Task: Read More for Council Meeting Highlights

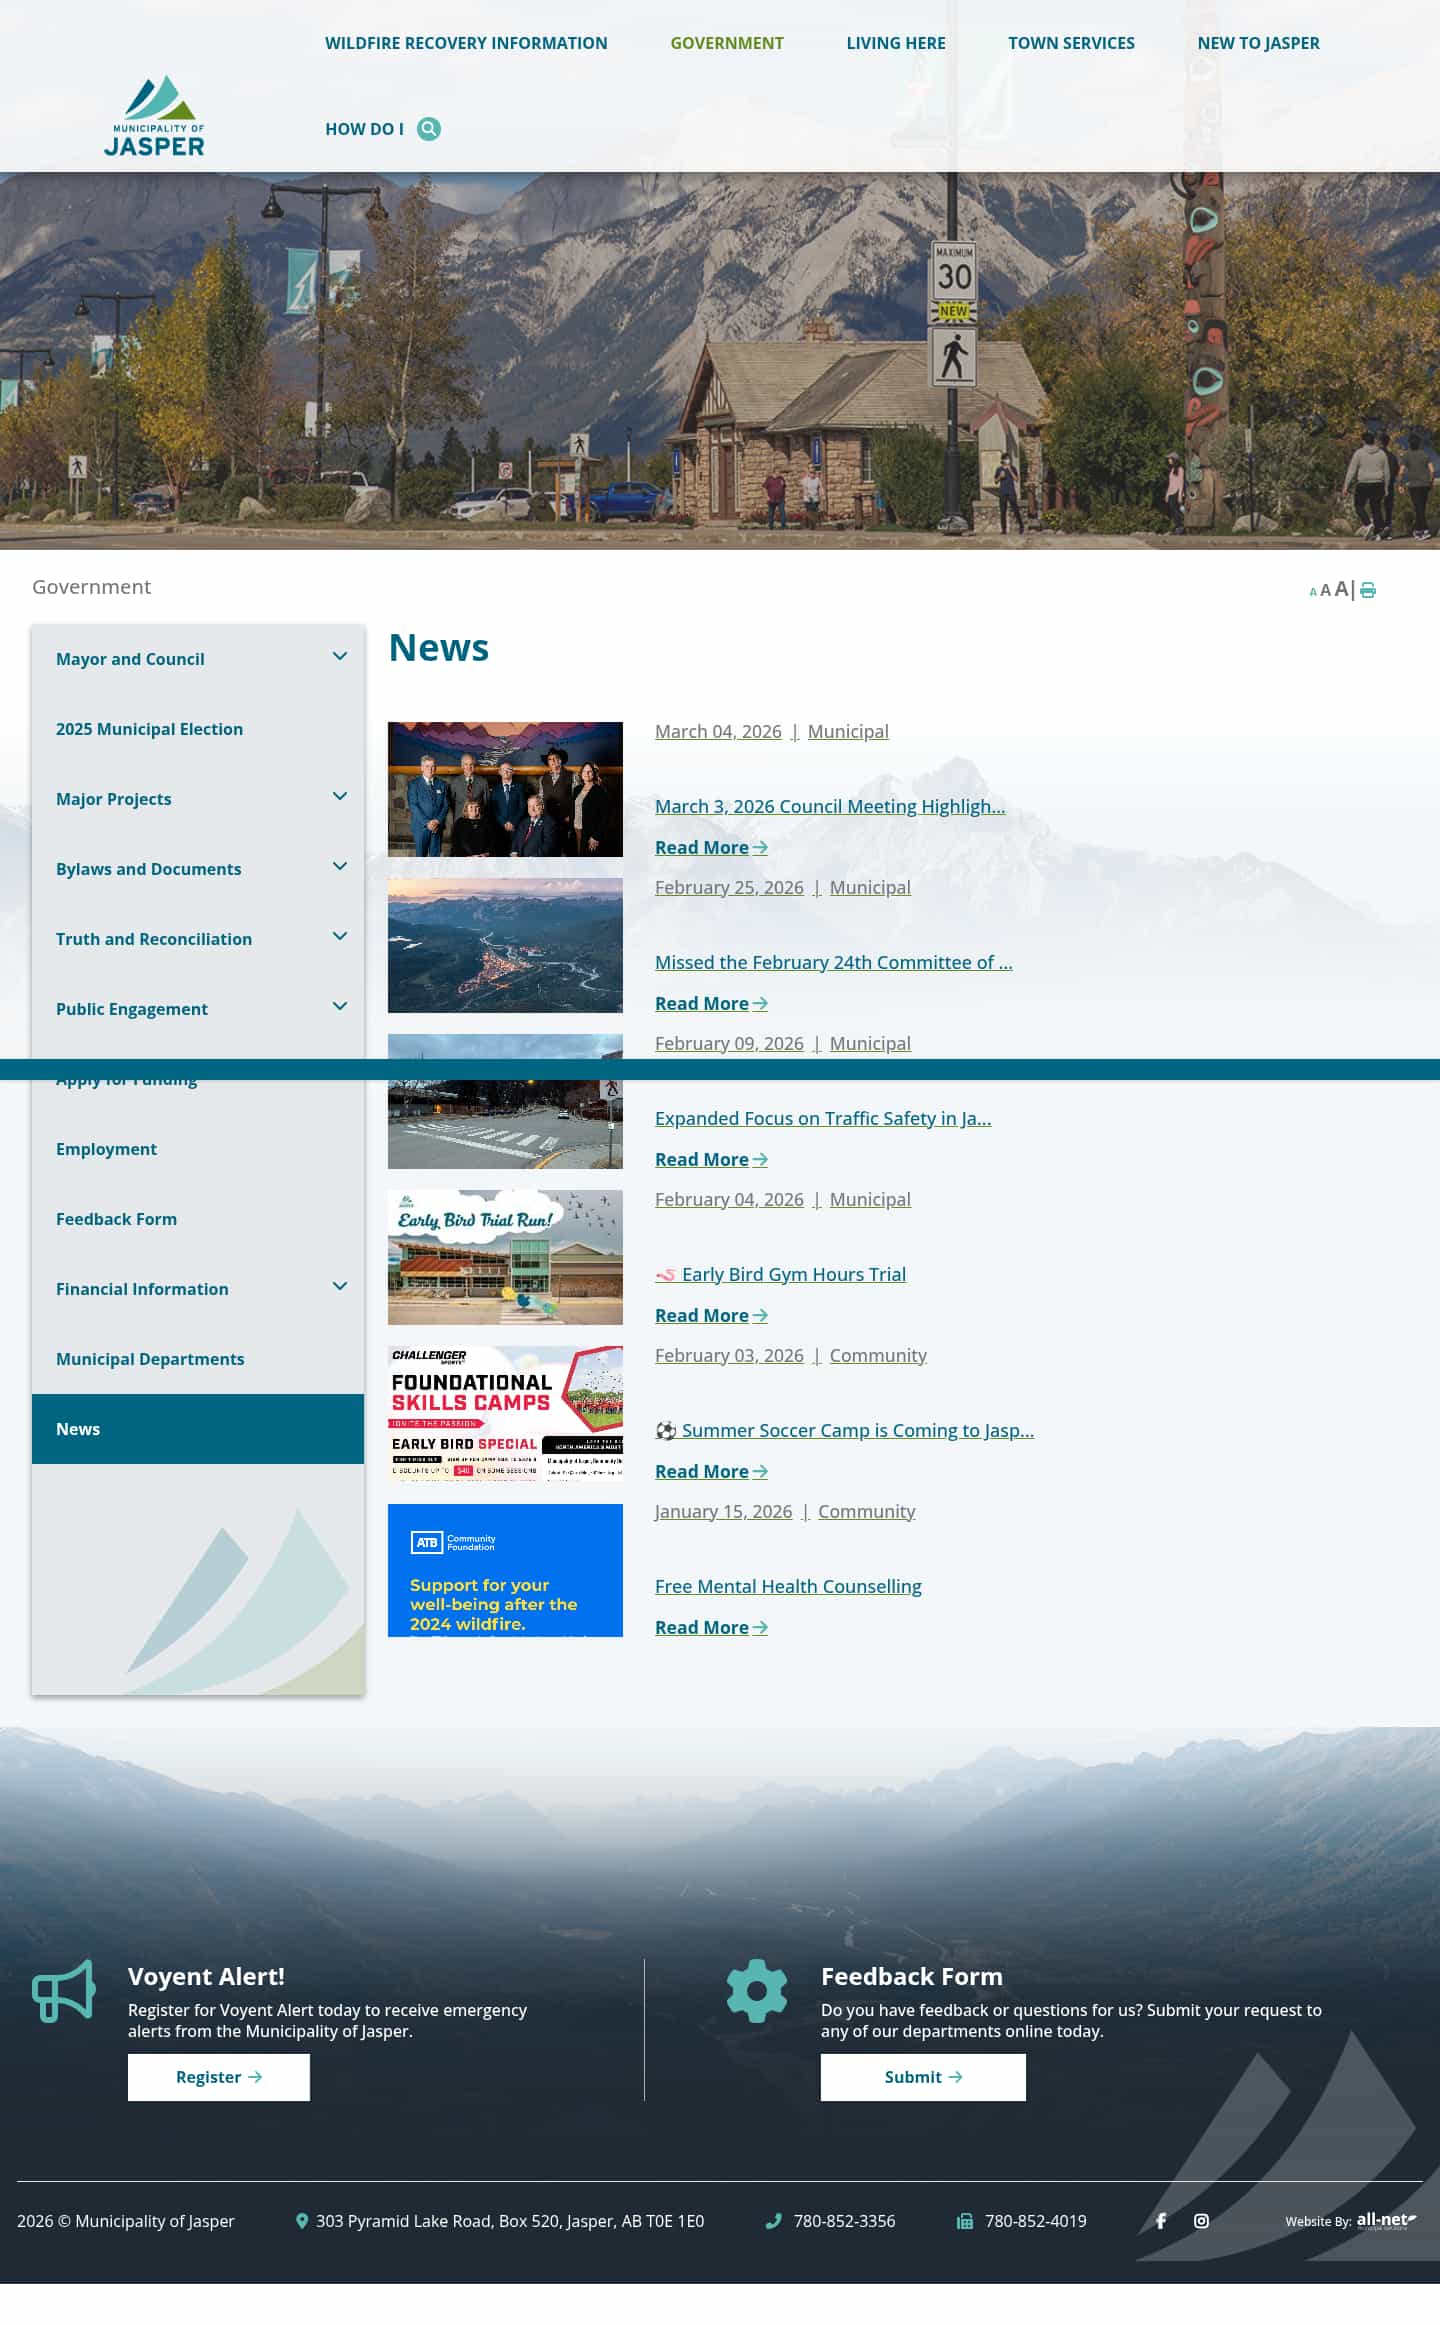Action: [711, 847]
